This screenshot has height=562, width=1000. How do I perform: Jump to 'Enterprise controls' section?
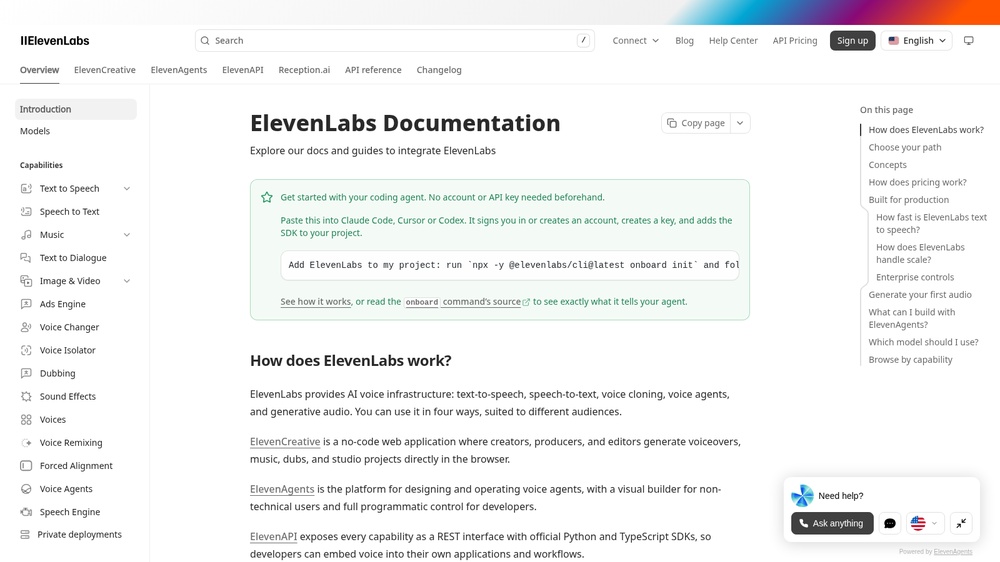pyautogui.click(x=915, y=277)
